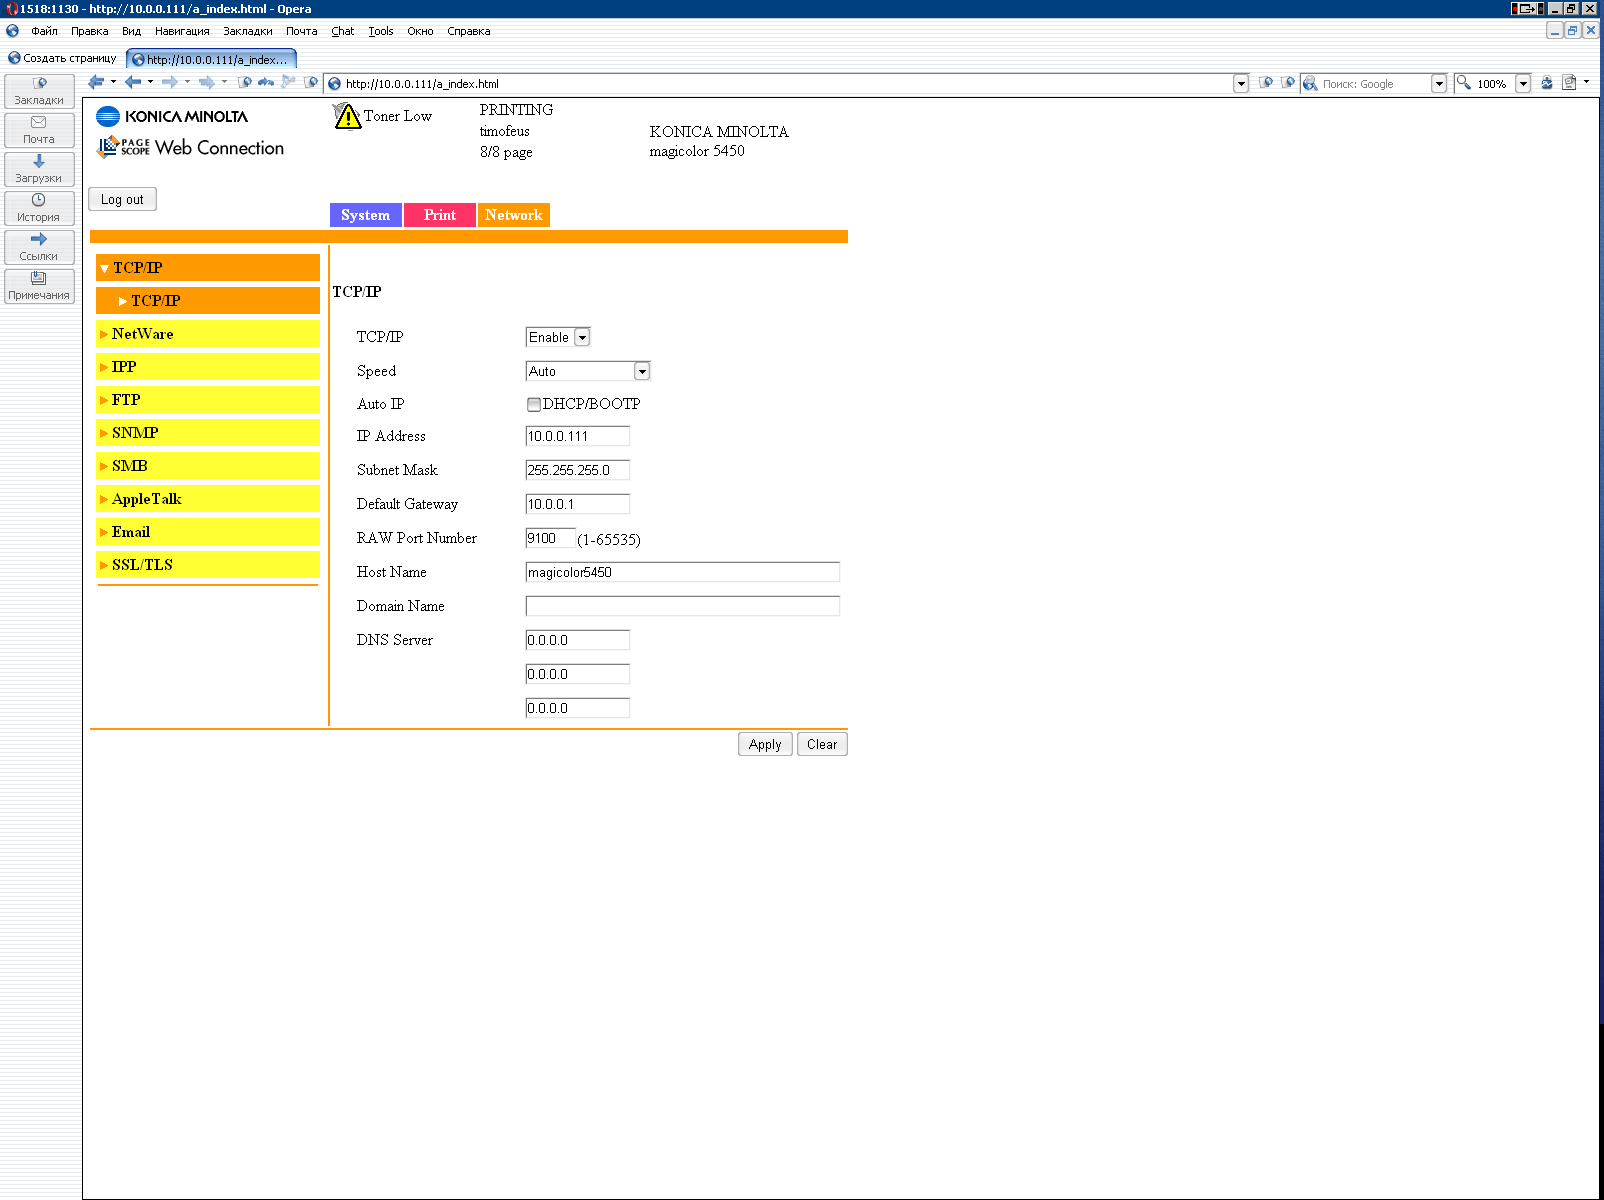1604x1200 pixels.
Task: Click the rewind (double back arrow) toolbar icon
Action: 96,82
